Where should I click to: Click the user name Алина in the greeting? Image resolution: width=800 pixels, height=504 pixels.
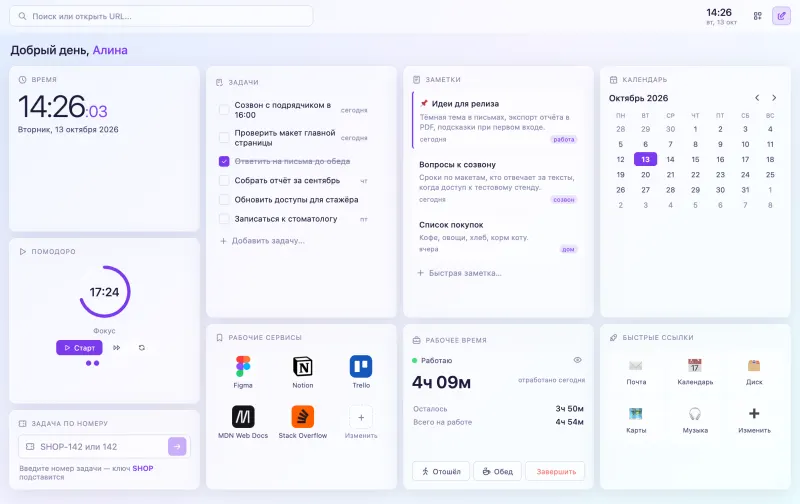[x=110, y=50]
